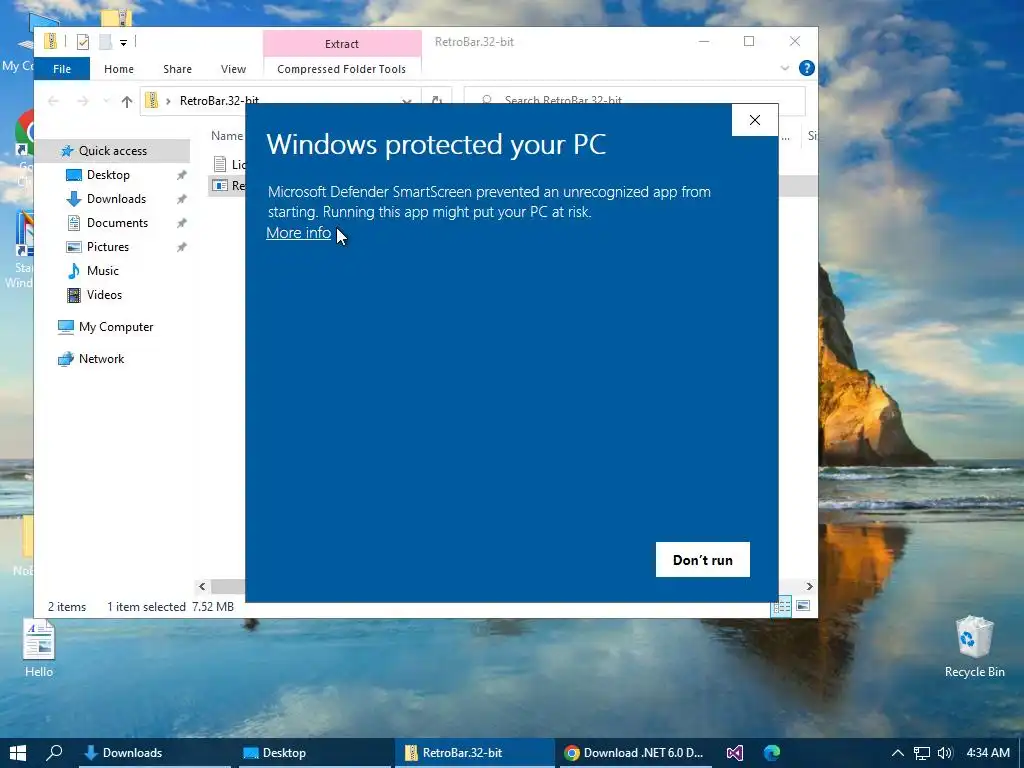The height and width of the screenshot is (768, 1024).
Task: Open address bar history dropdown
Action: pos(407,101)
